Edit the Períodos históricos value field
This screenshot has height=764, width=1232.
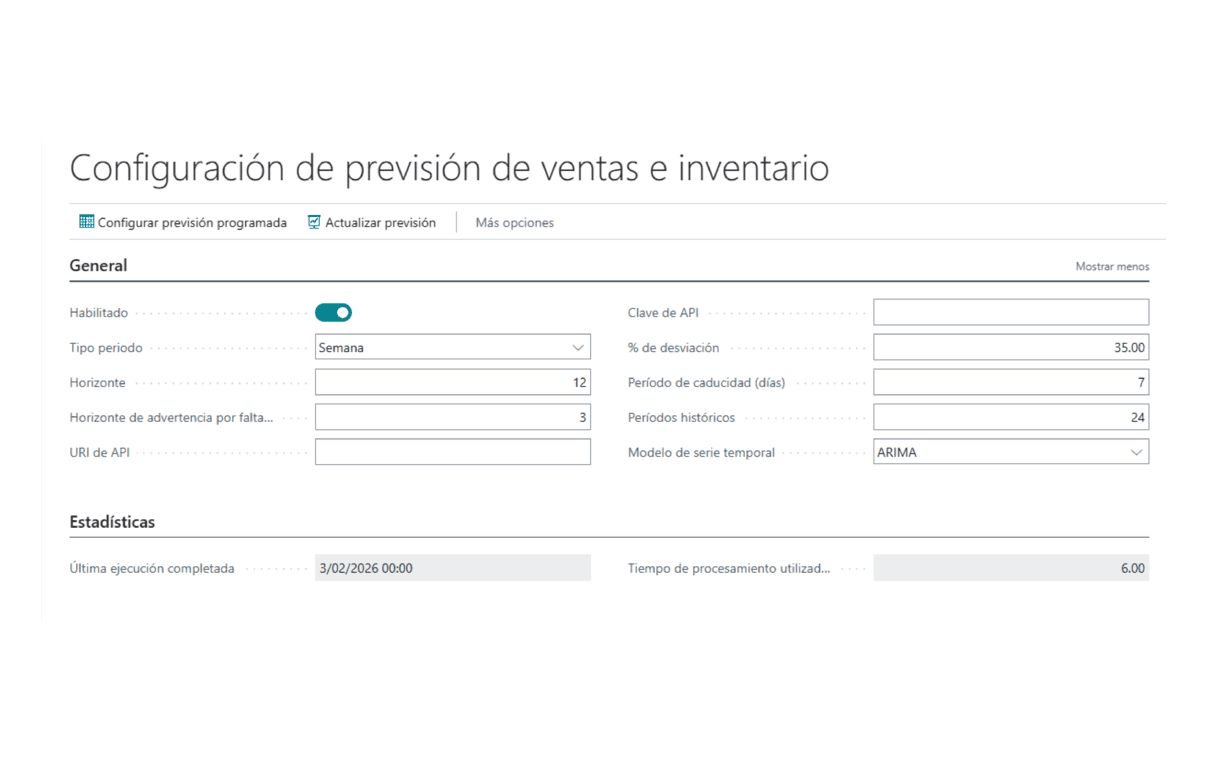point(1010,417)
